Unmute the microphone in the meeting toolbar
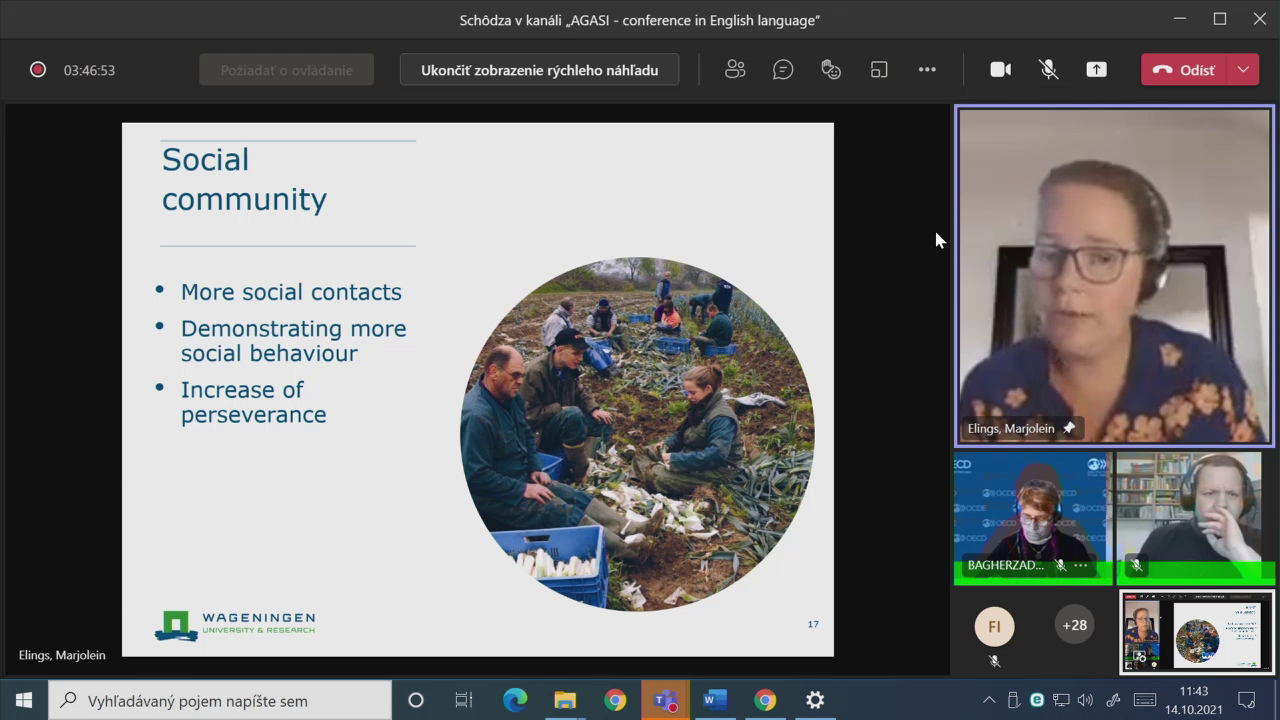 pos(1048,70)
